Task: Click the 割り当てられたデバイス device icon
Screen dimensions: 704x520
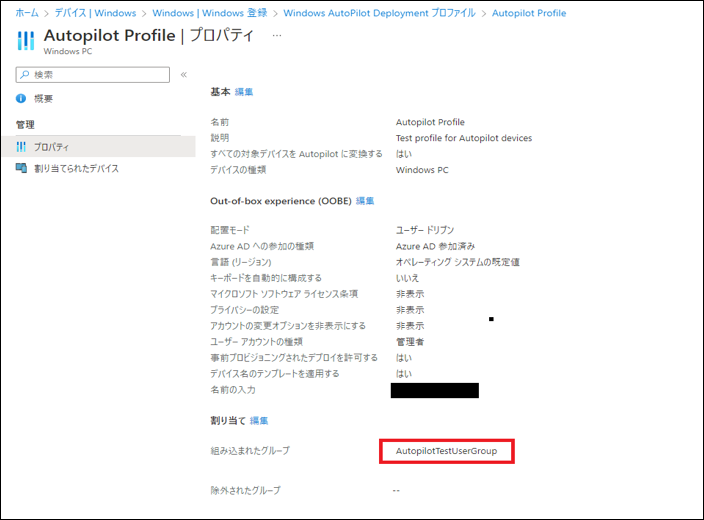Action: (21, 169)
